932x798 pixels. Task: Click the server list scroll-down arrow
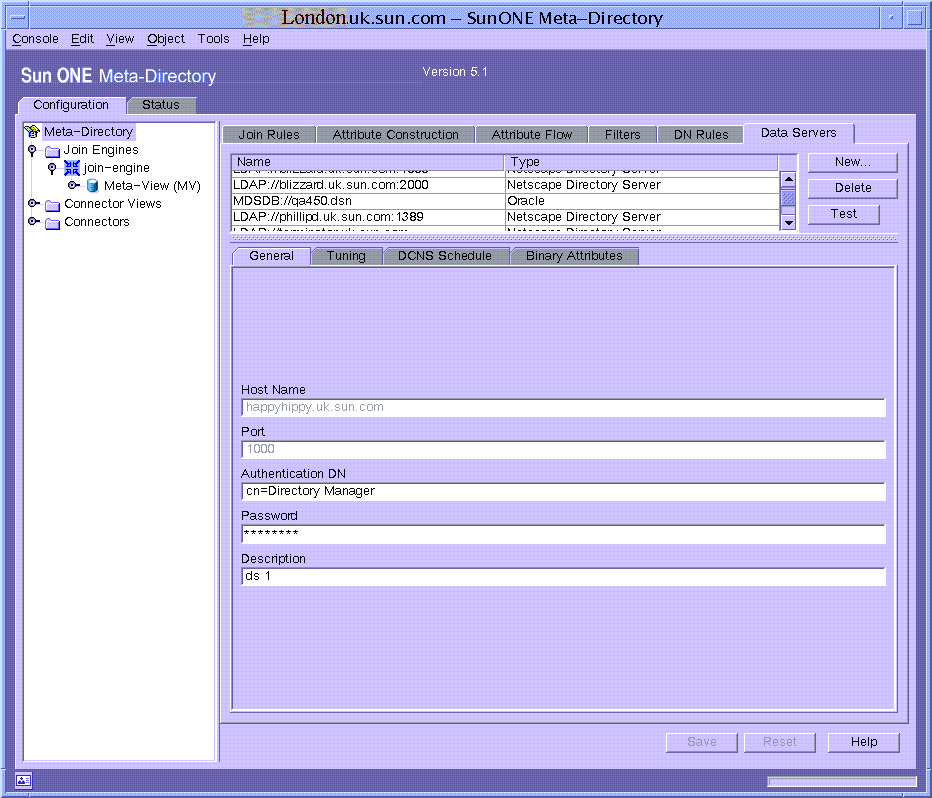click(788, 223)
